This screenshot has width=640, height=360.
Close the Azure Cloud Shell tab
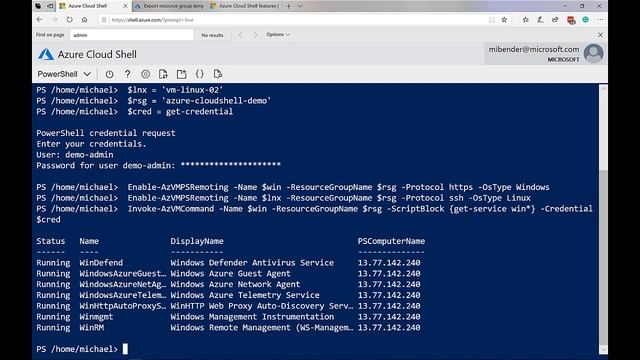pos(125,6)
